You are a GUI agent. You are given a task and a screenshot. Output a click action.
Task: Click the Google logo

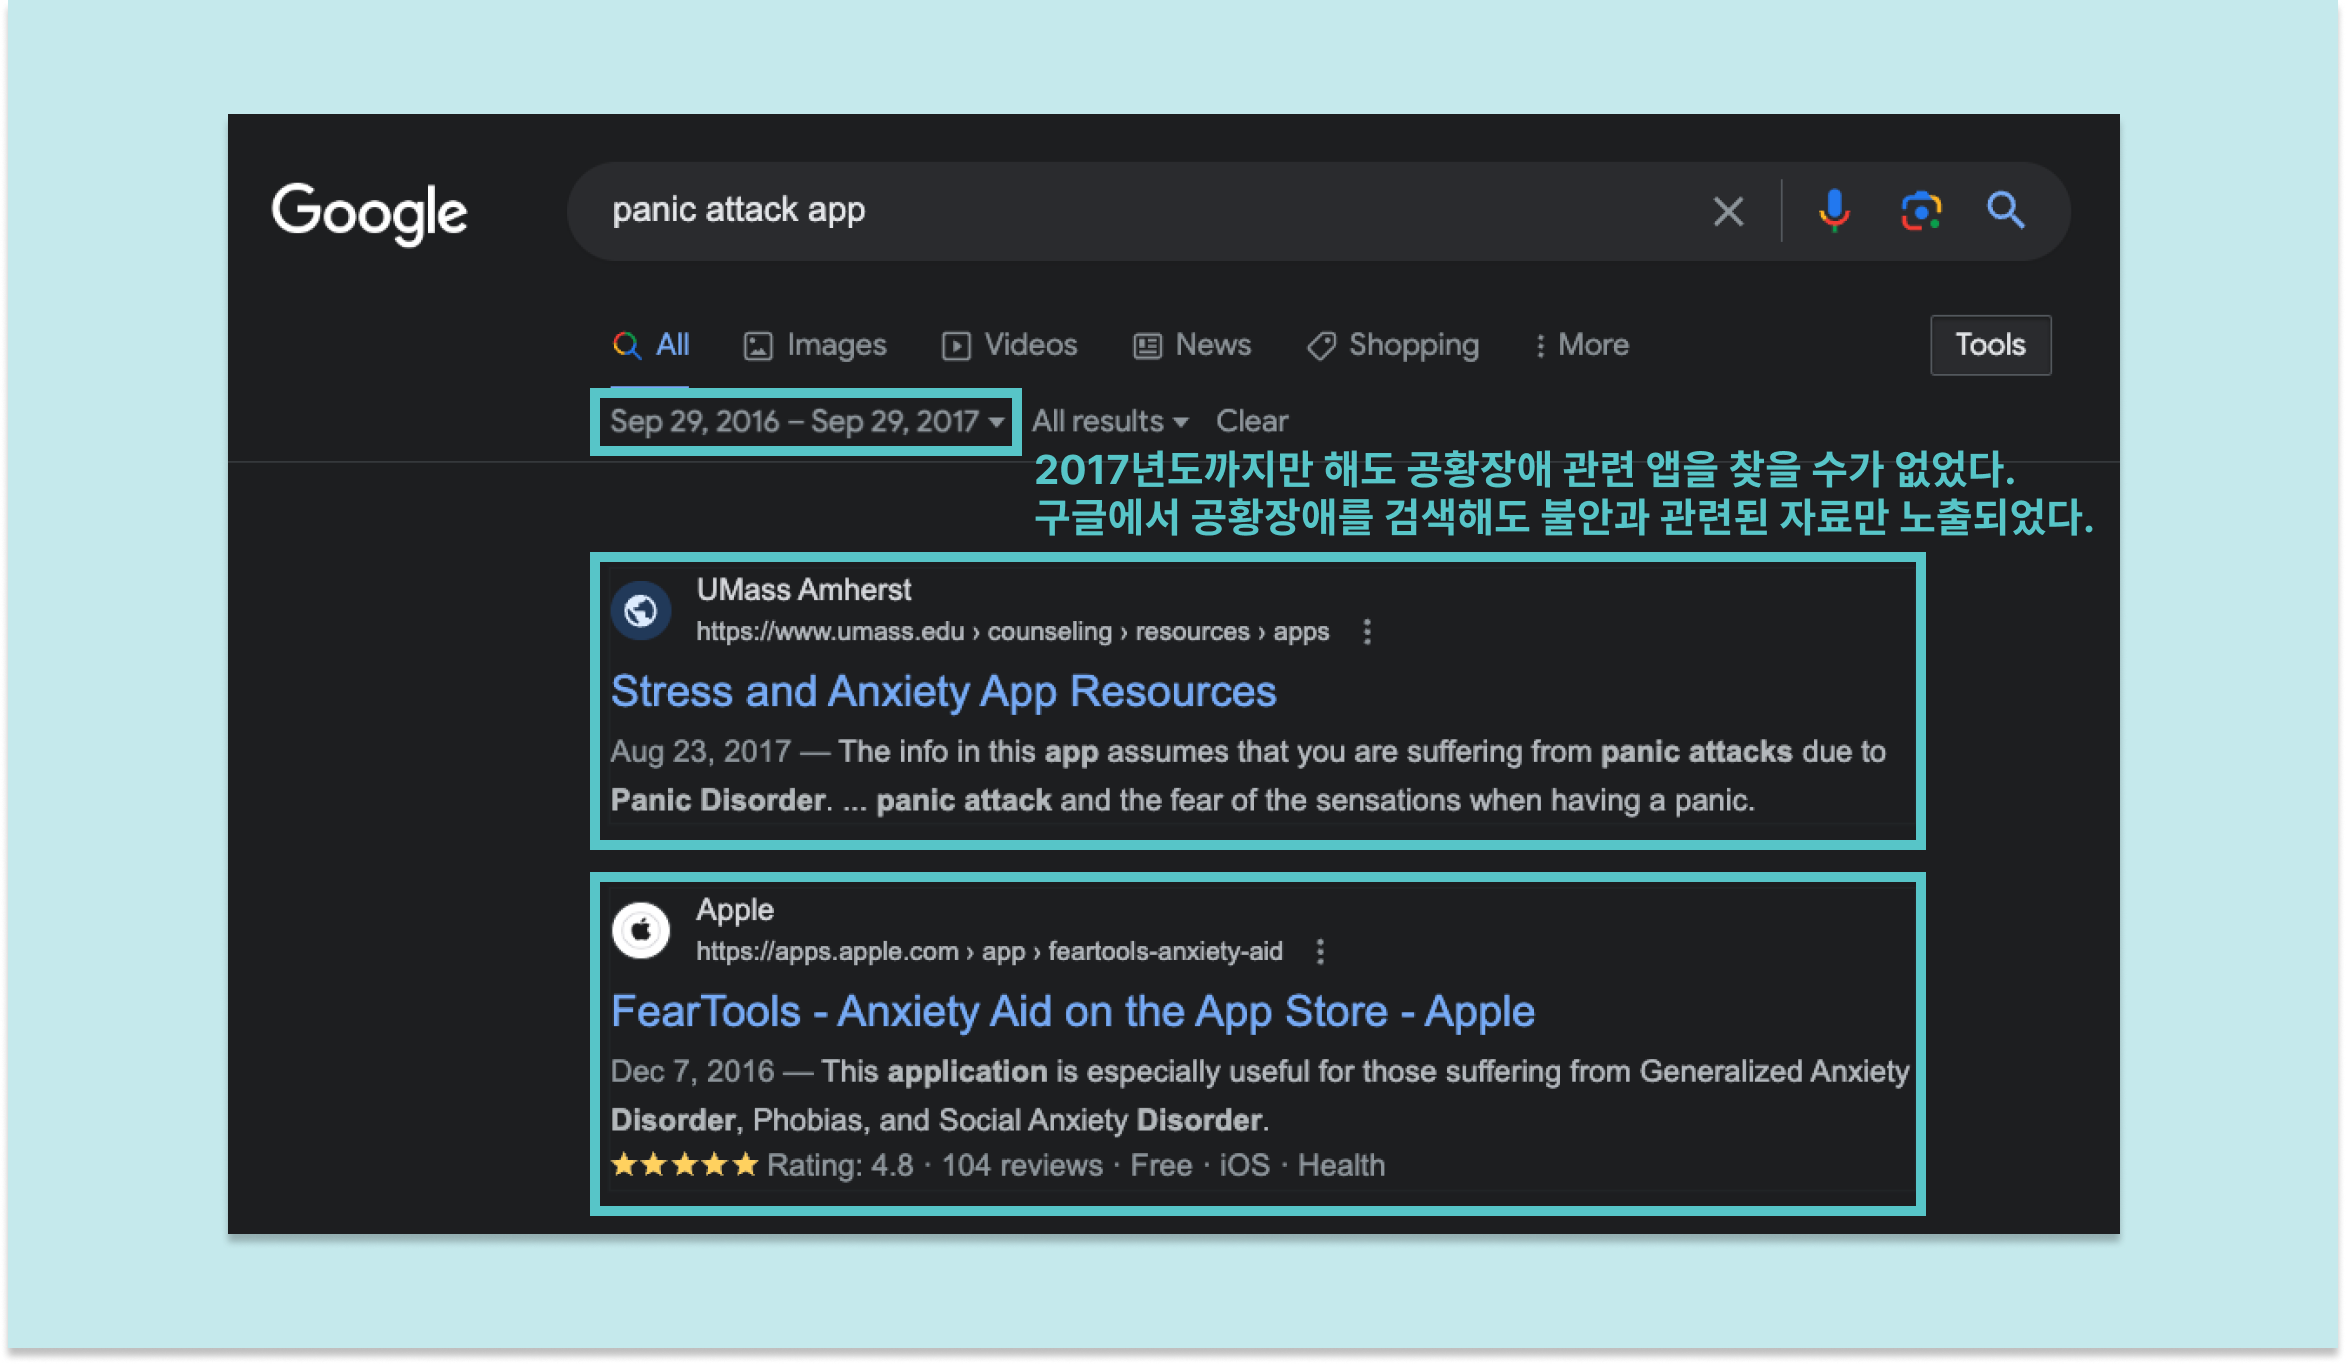pos(369,213)
